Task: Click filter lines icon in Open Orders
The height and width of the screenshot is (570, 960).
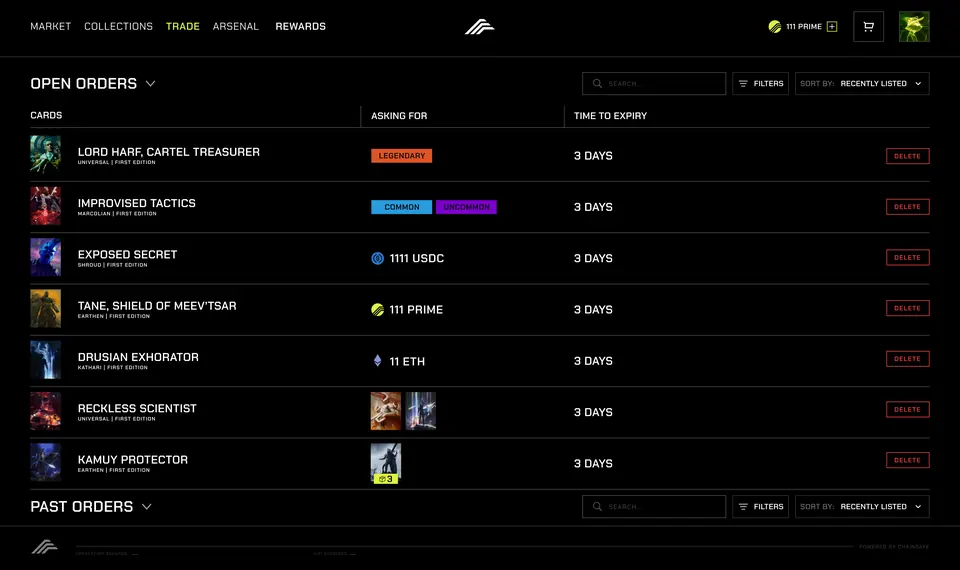Action: click(743, 83)
